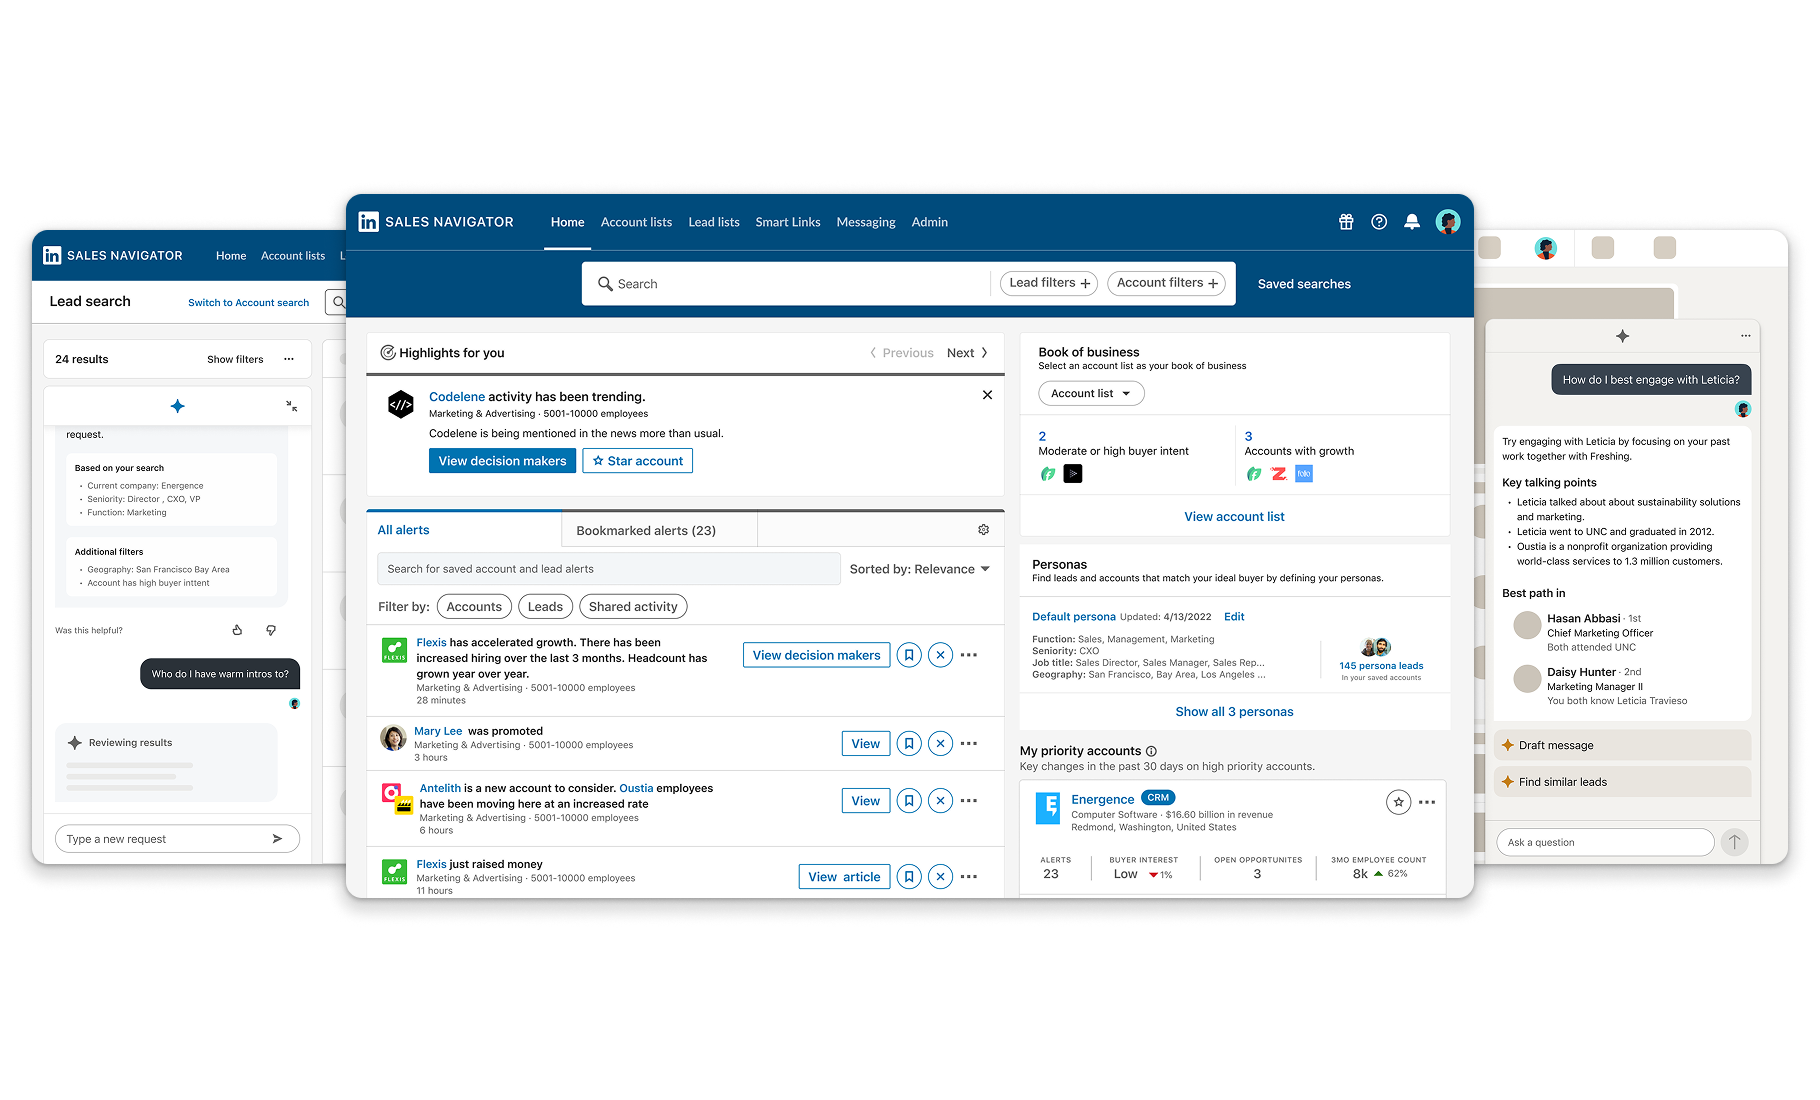The height and width of the screenshot is (1100, 1820).
Task: Send the new request in Lead search window
Action: tap(277, 839)
